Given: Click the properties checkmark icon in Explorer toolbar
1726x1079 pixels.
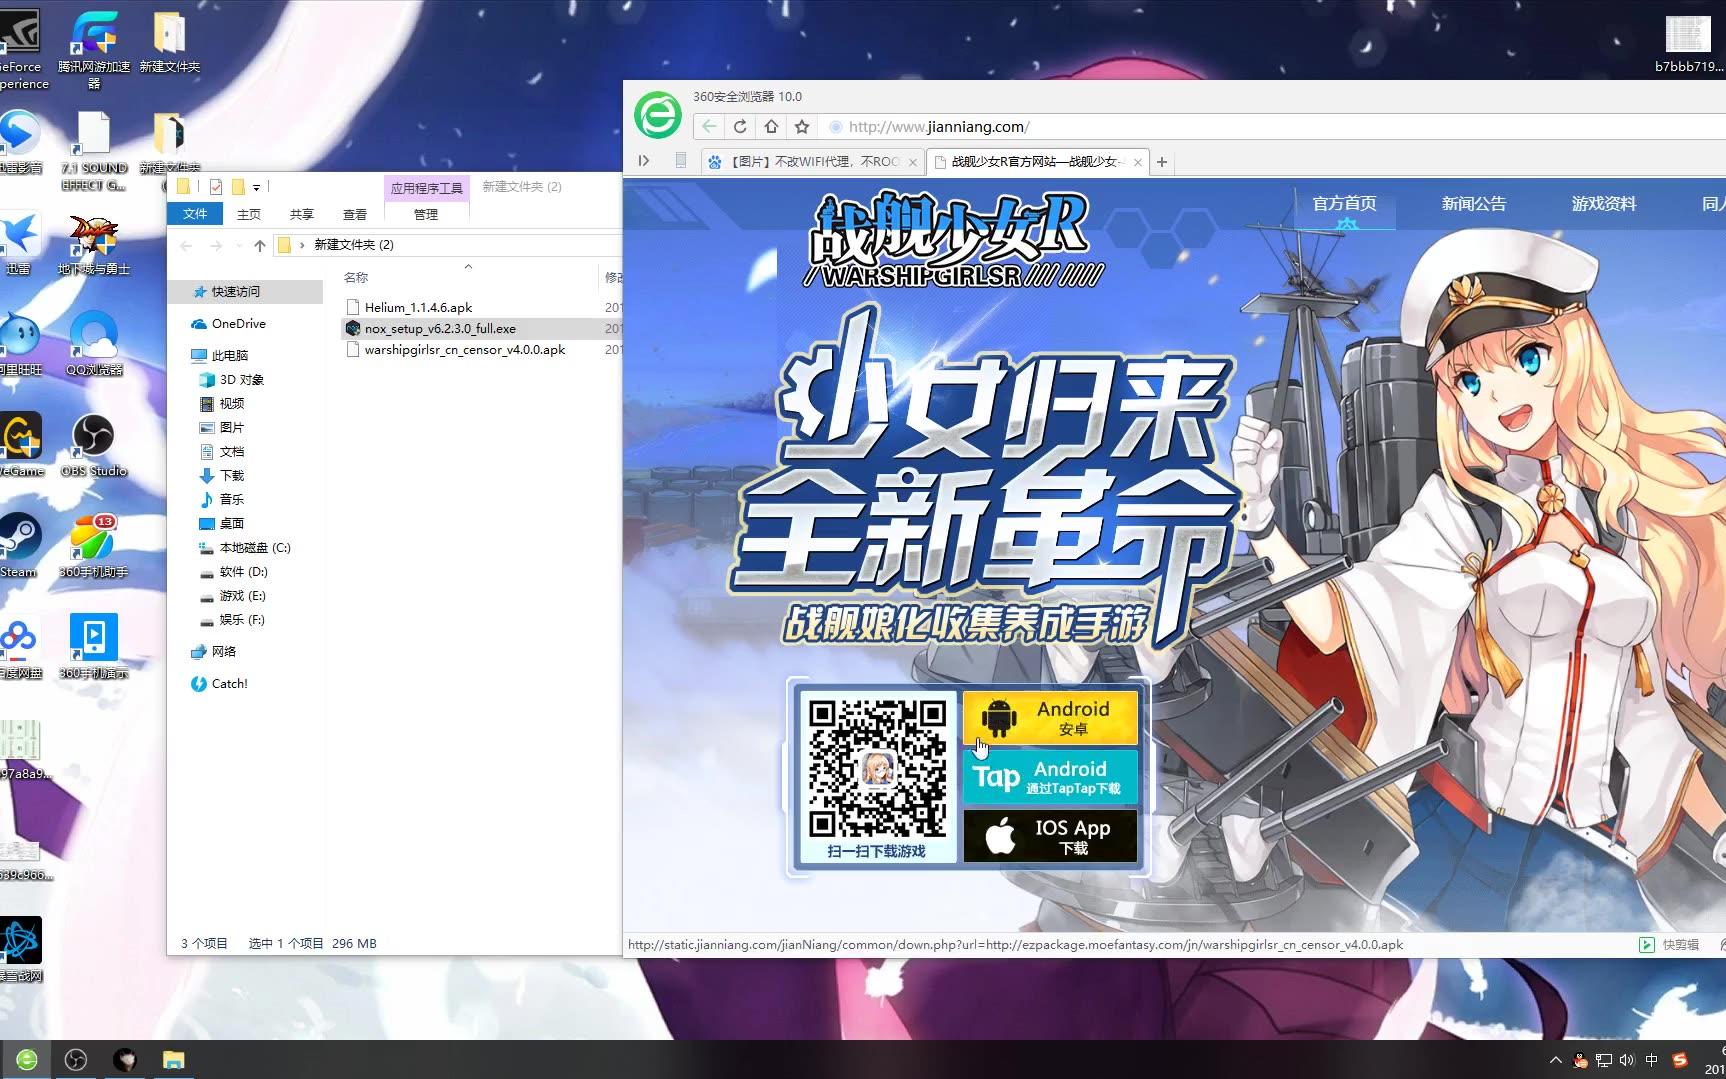Looking at the screenshot, I should pos(216,187).
